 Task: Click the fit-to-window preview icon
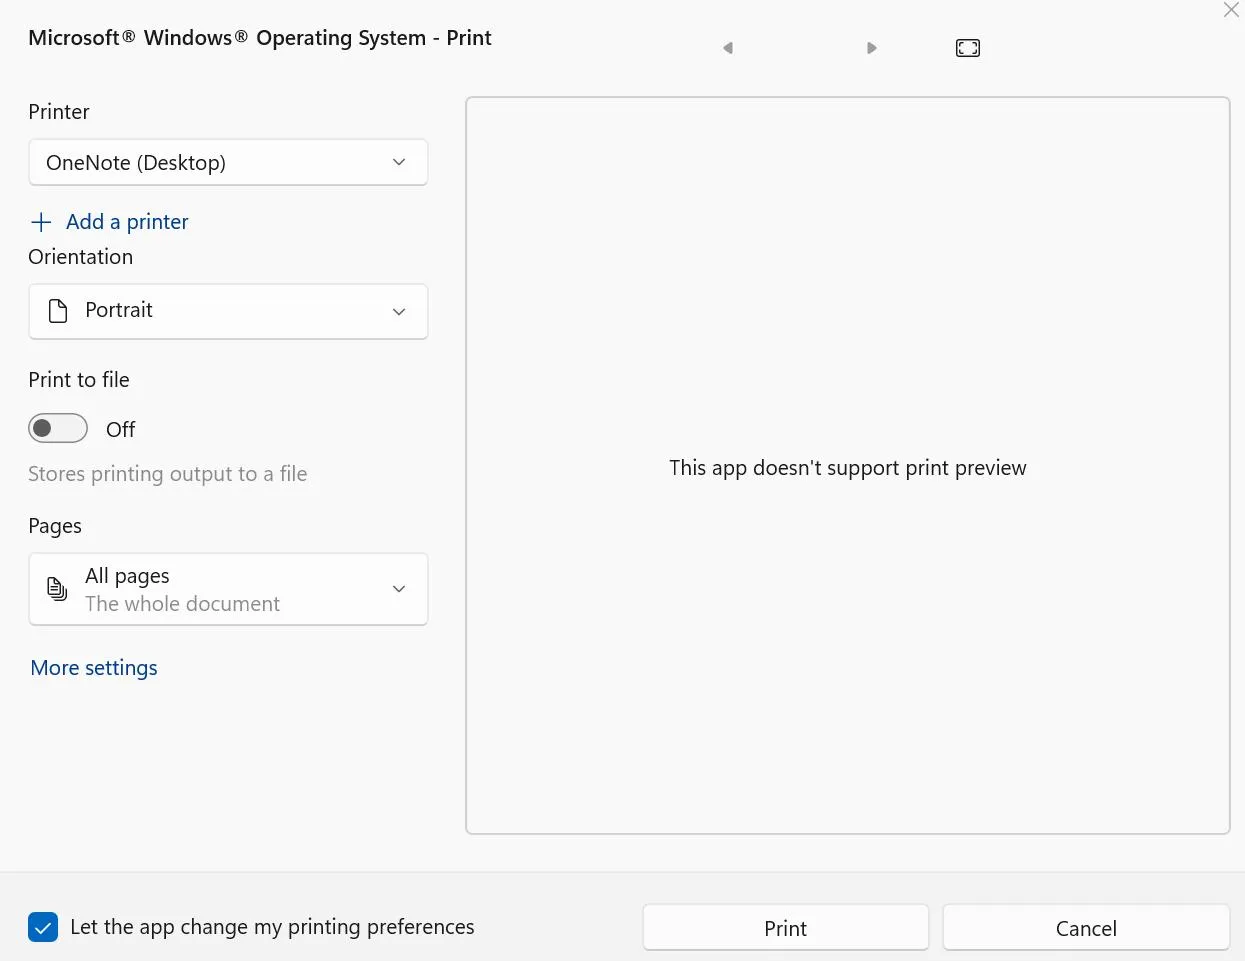[x=967, y=48]
